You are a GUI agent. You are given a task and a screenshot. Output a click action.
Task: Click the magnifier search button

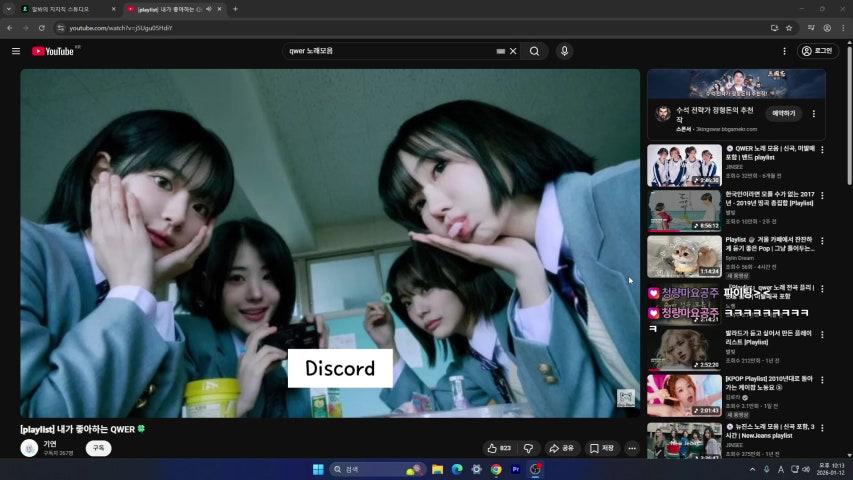535,51
